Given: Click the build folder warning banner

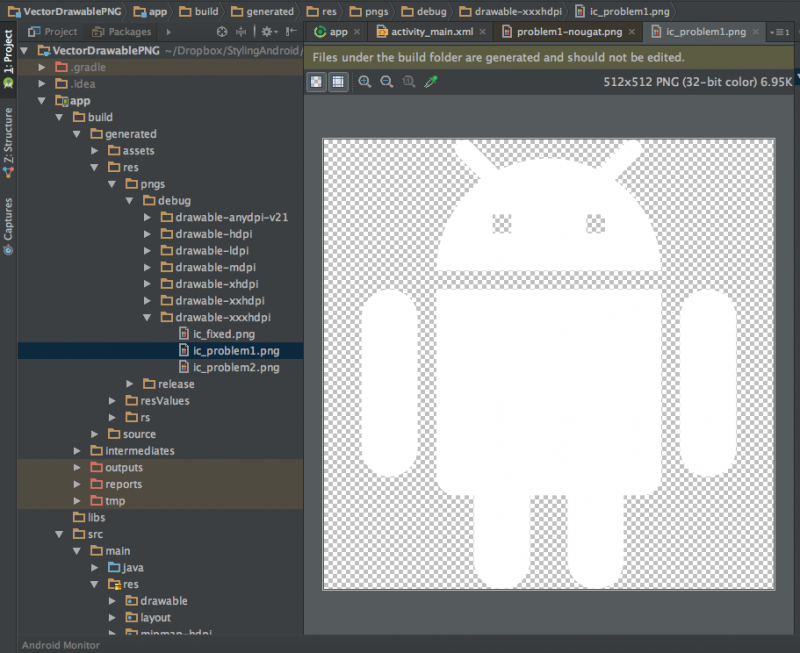Looking at the screenshot, I should tap(548, 57).
